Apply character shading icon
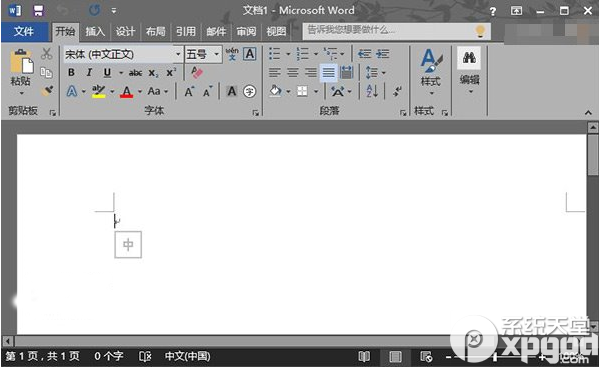The height and width of the screenshot is (367, 599). pos(232,91)
